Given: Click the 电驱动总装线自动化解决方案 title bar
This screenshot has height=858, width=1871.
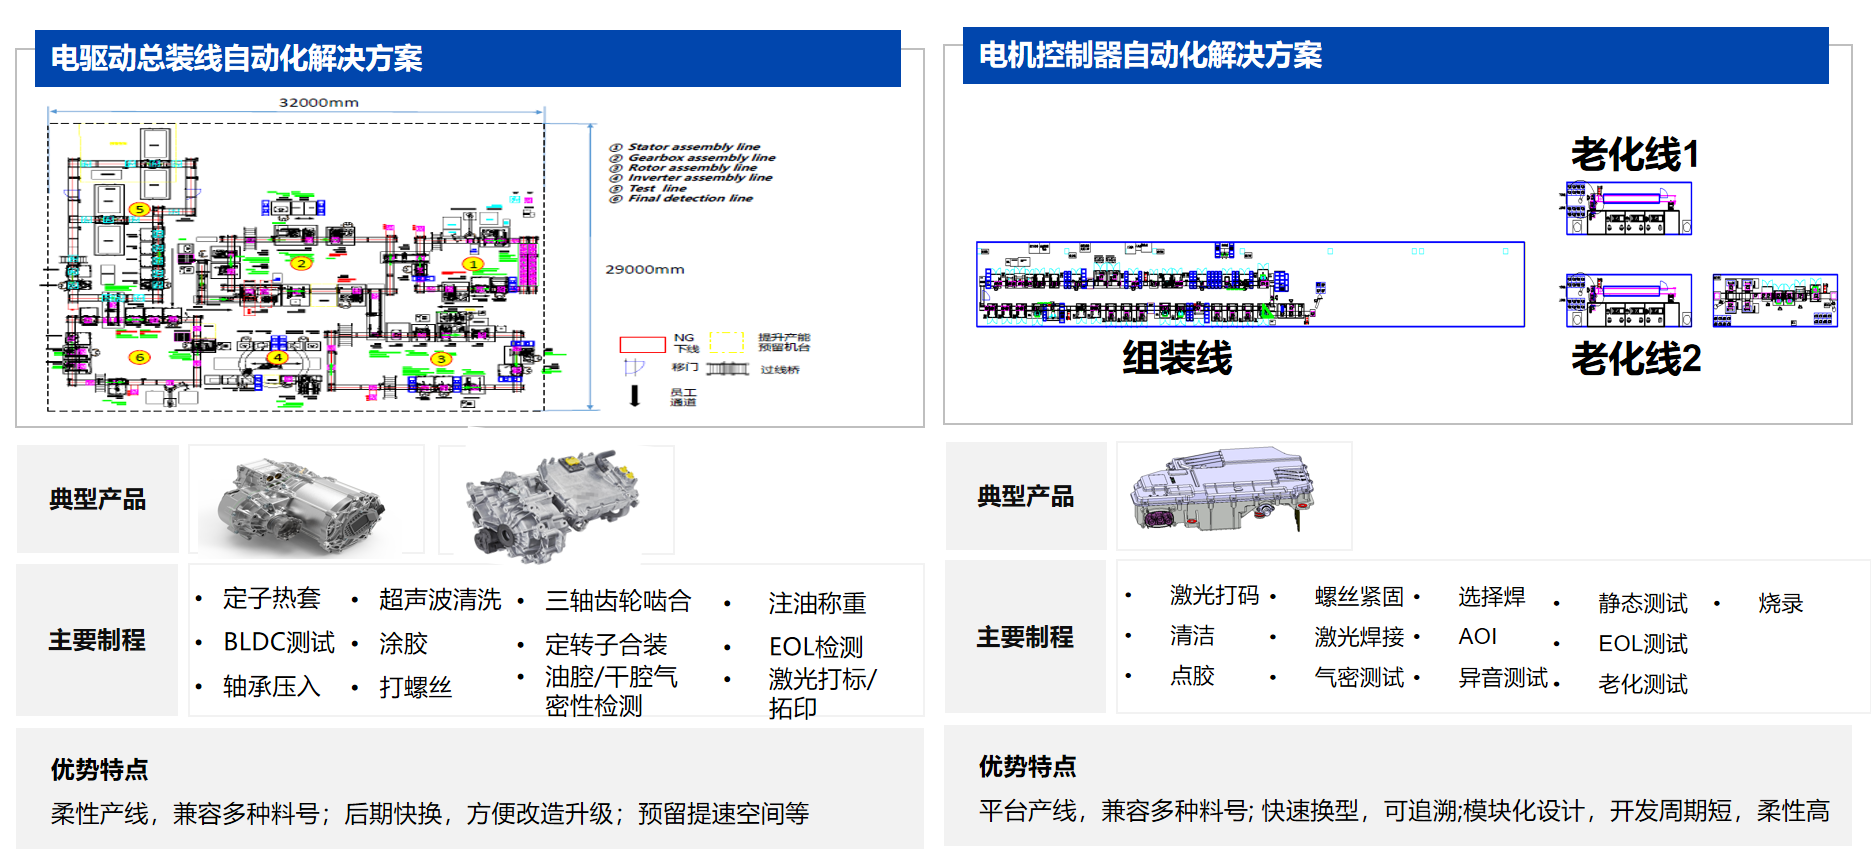Looking at the screenshot, I should click(468, 58).
